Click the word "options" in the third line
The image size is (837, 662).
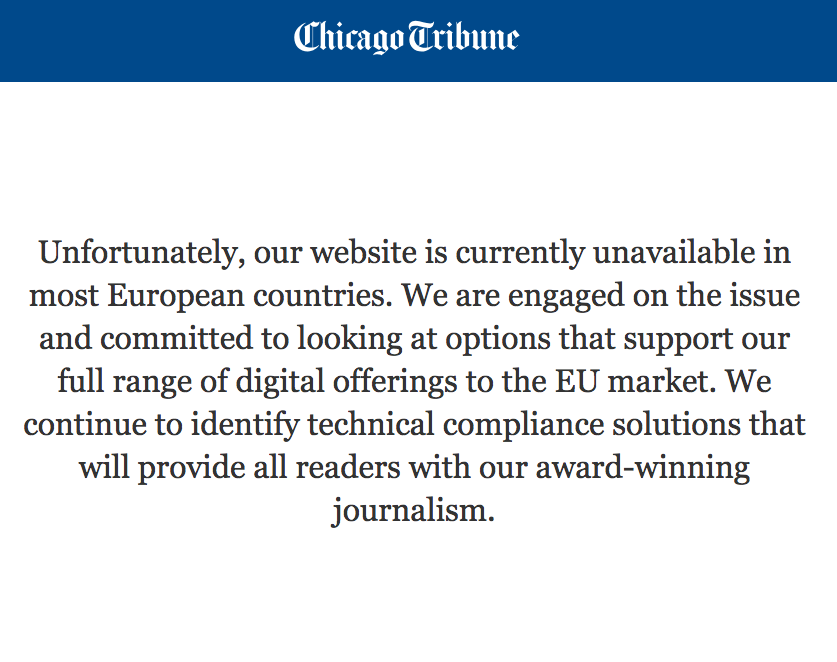click(498, 340)
